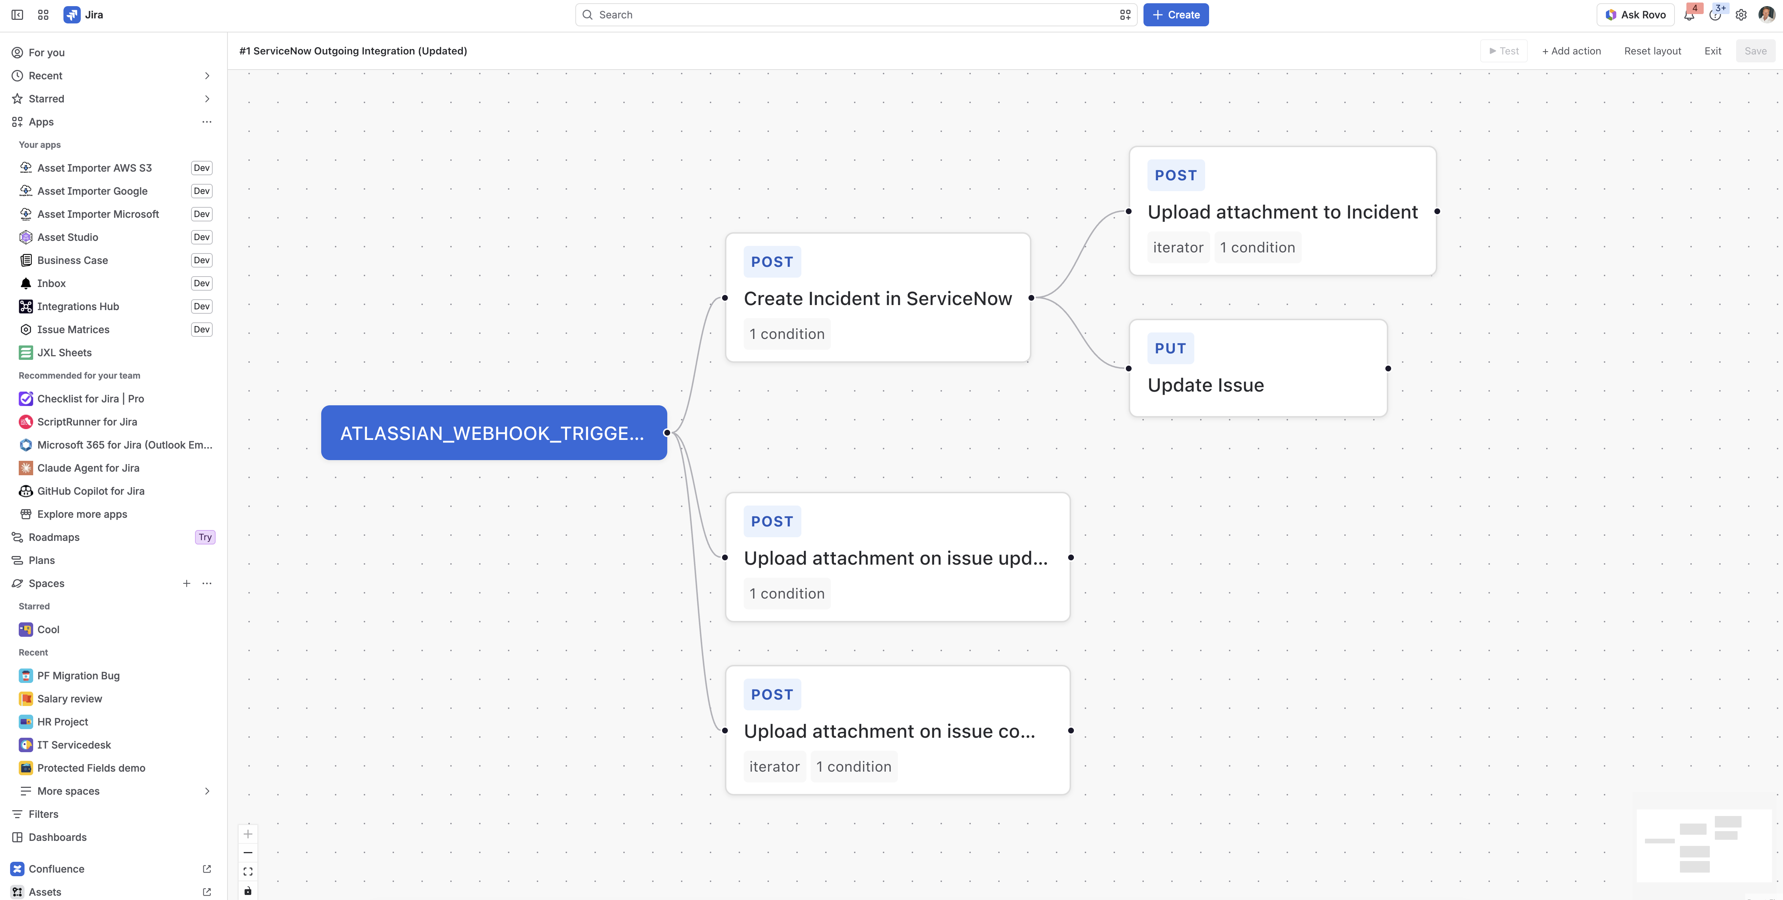Screen dimensions: 1783x900
Task: Click the GitHub Copilot for Jira icon
Action: pyautogui.click(x=26, y=491)
